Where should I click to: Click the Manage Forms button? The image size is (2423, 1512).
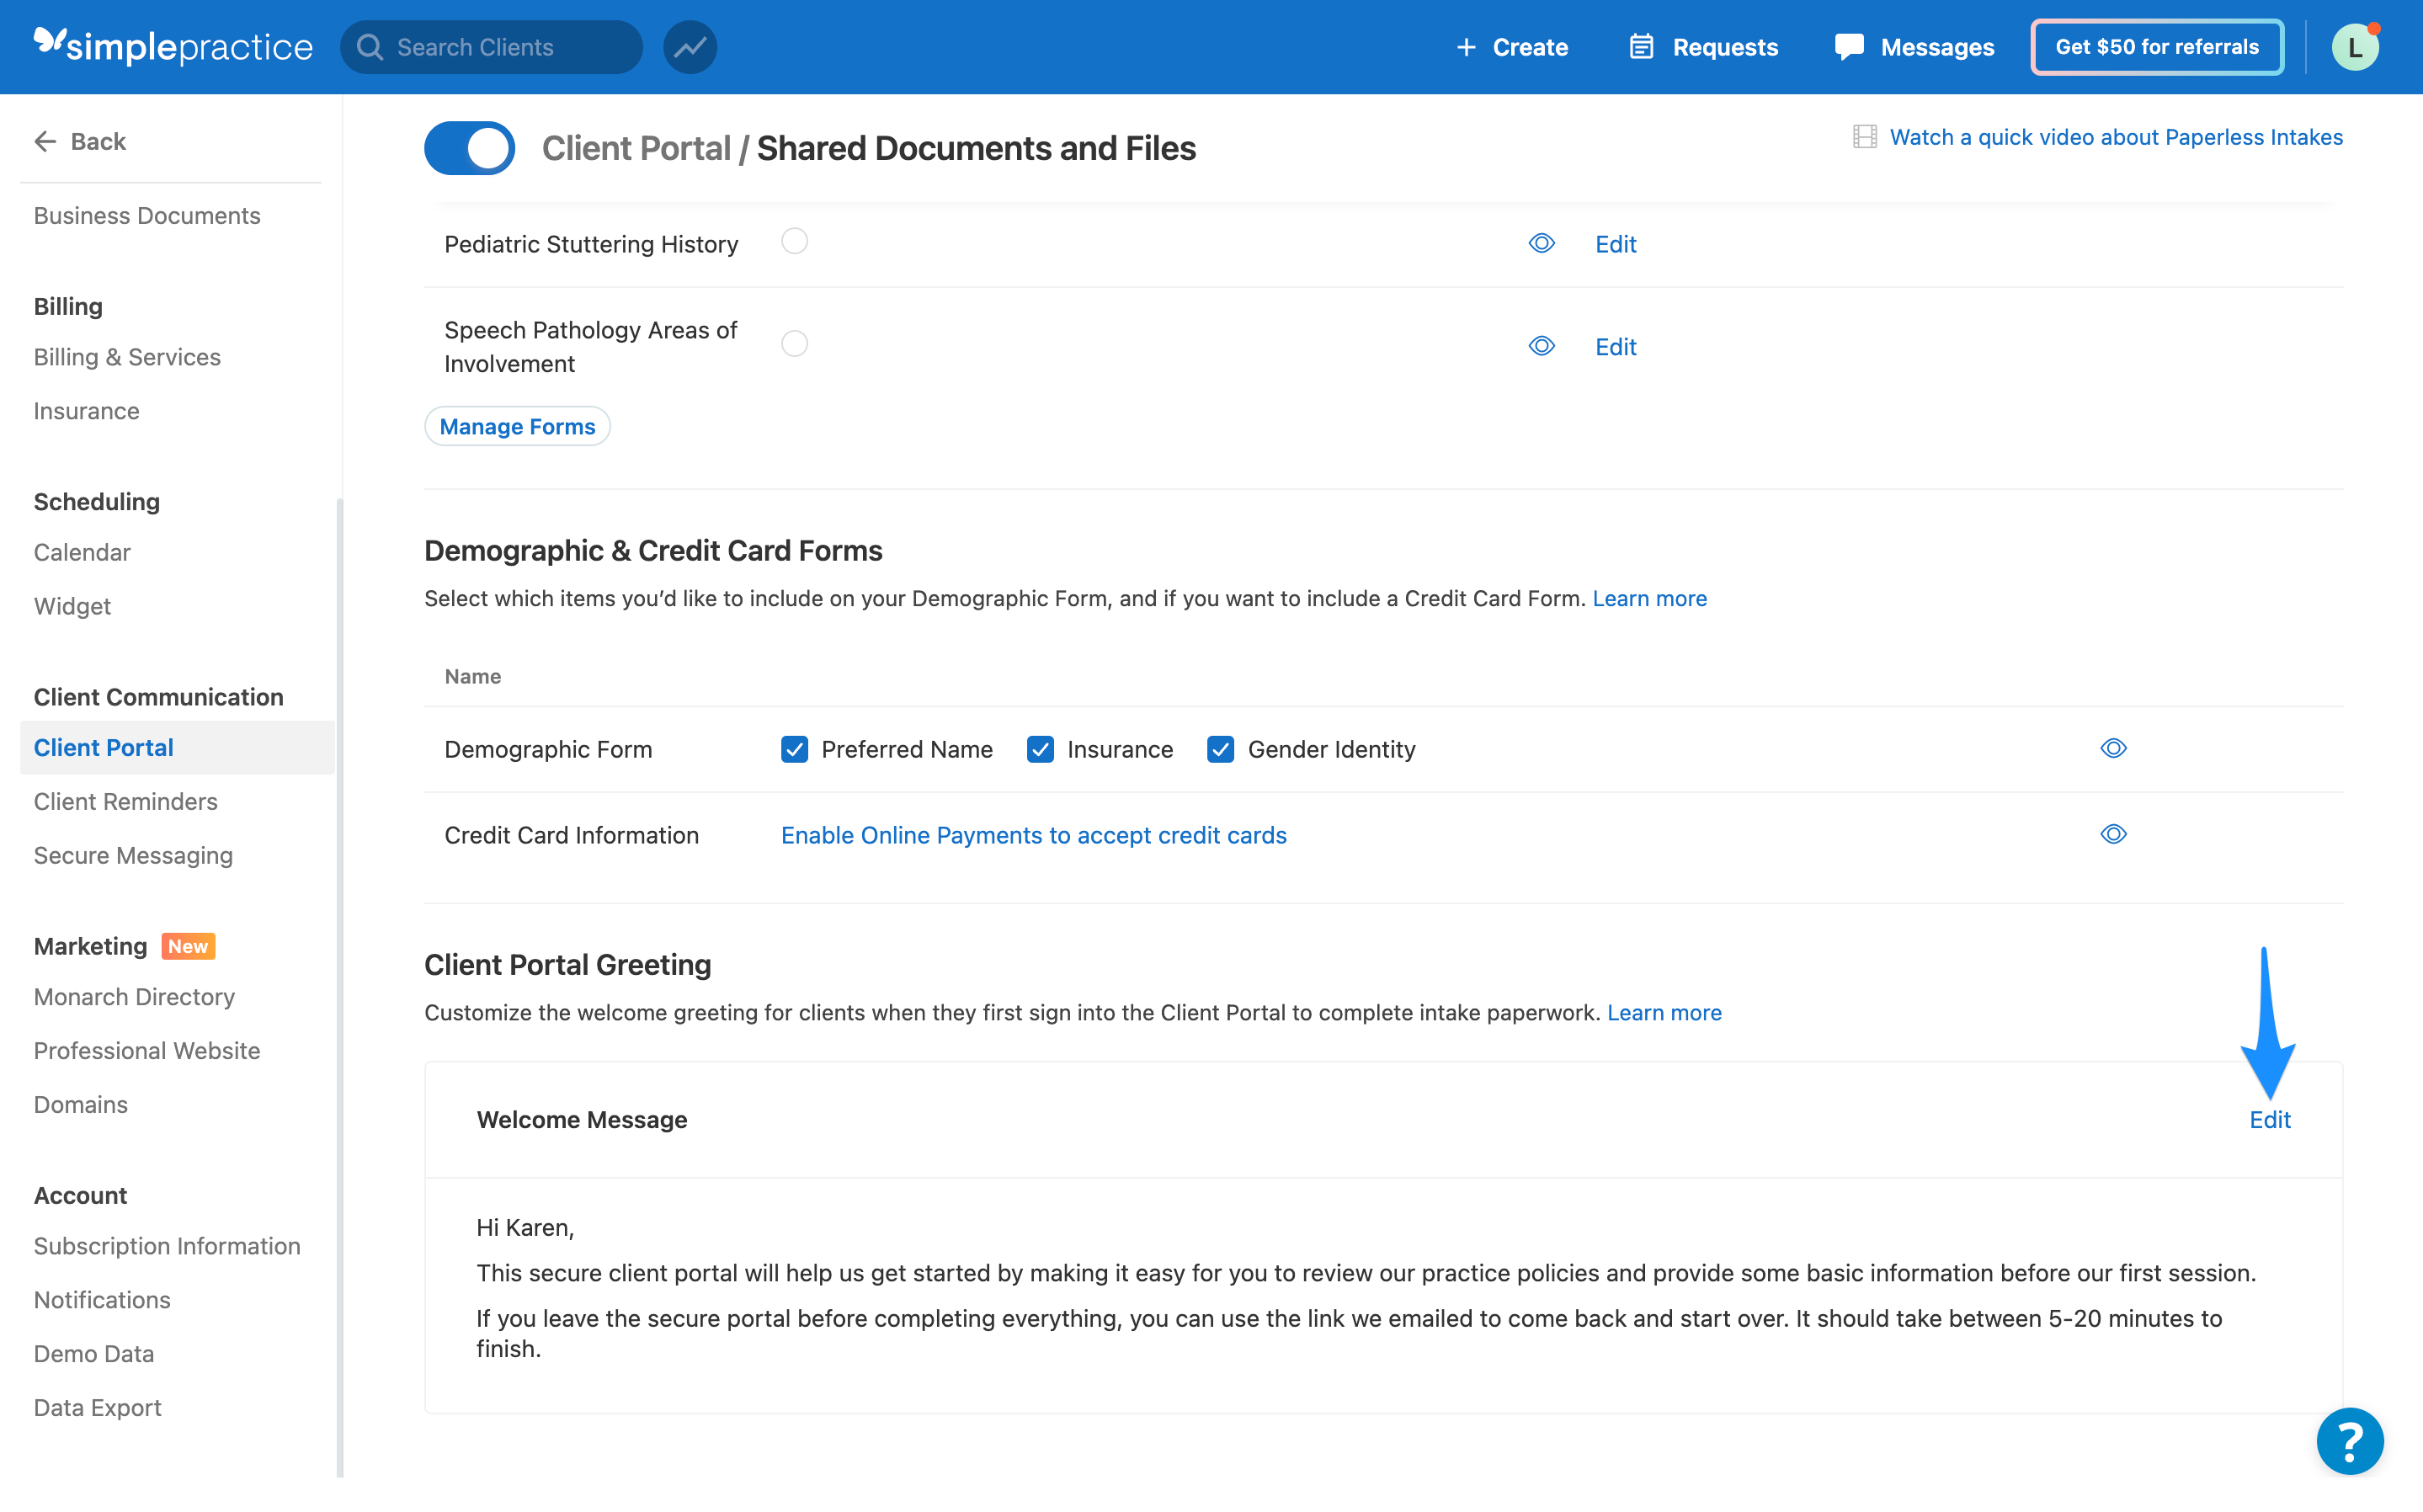(x=516, y=426)
